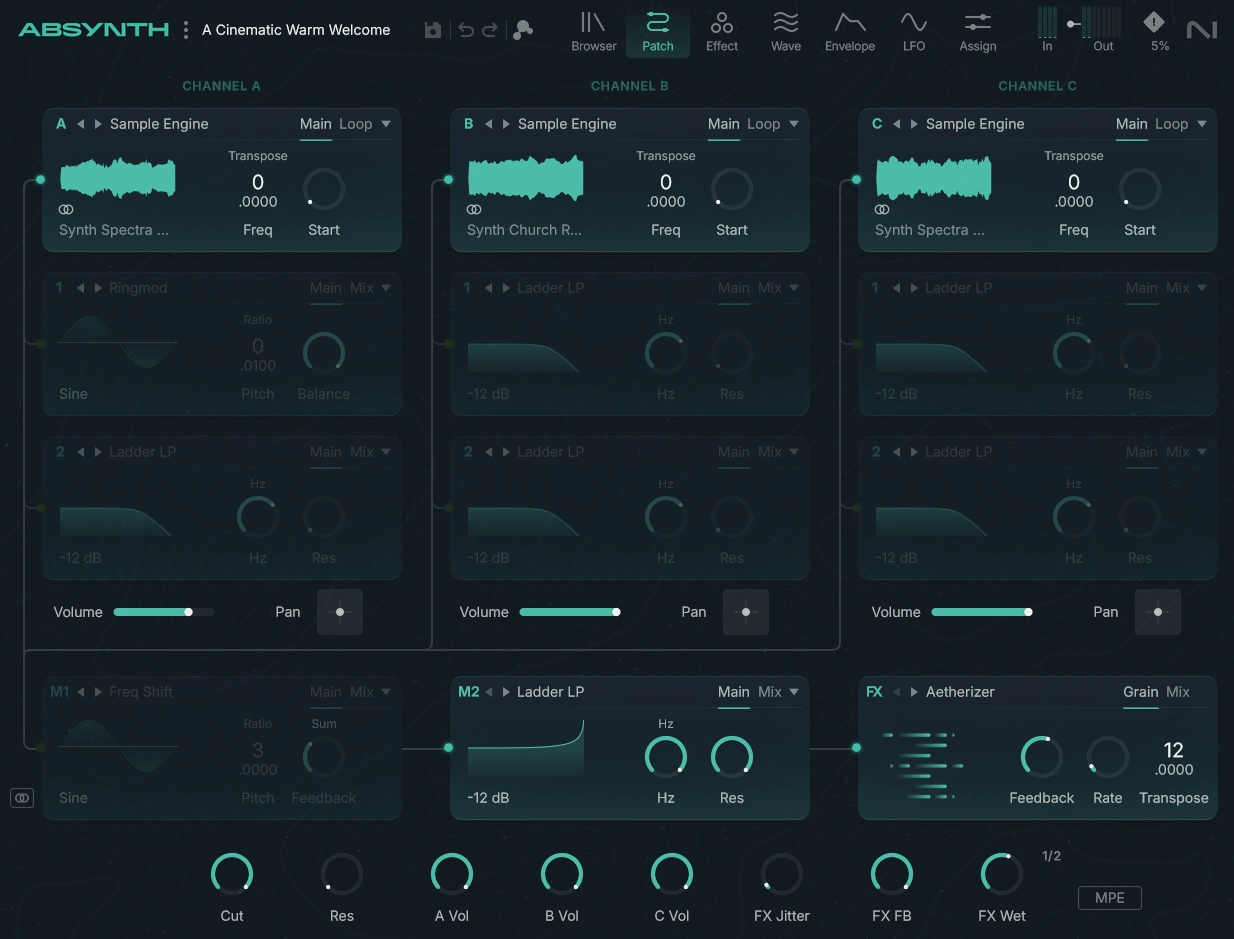Select previous module in oscillator A
Image resolution: width=1234 pixels, height=939 pixels.
tap(81, 124)
